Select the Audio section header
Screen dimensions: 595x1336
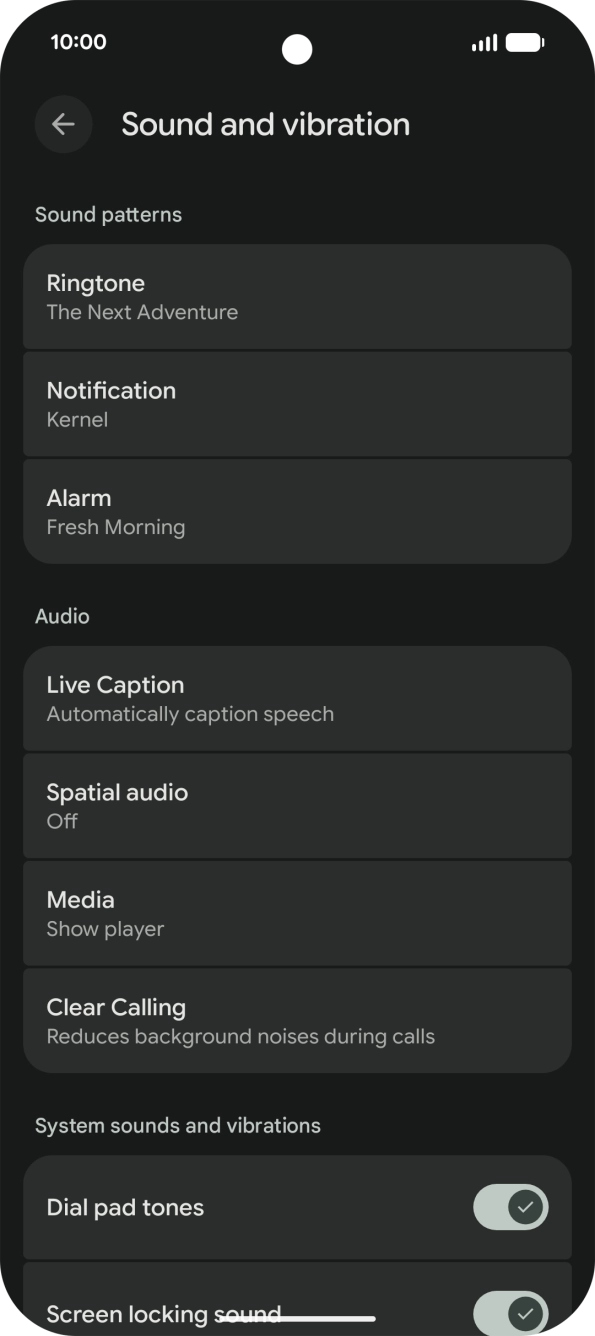click(x=62, y=616)
